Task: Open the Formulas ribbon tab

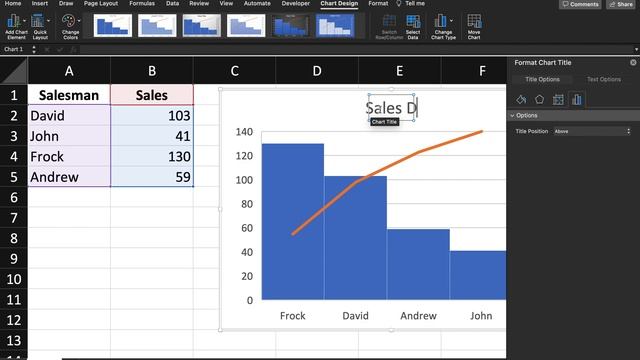Action: (142, 3)
